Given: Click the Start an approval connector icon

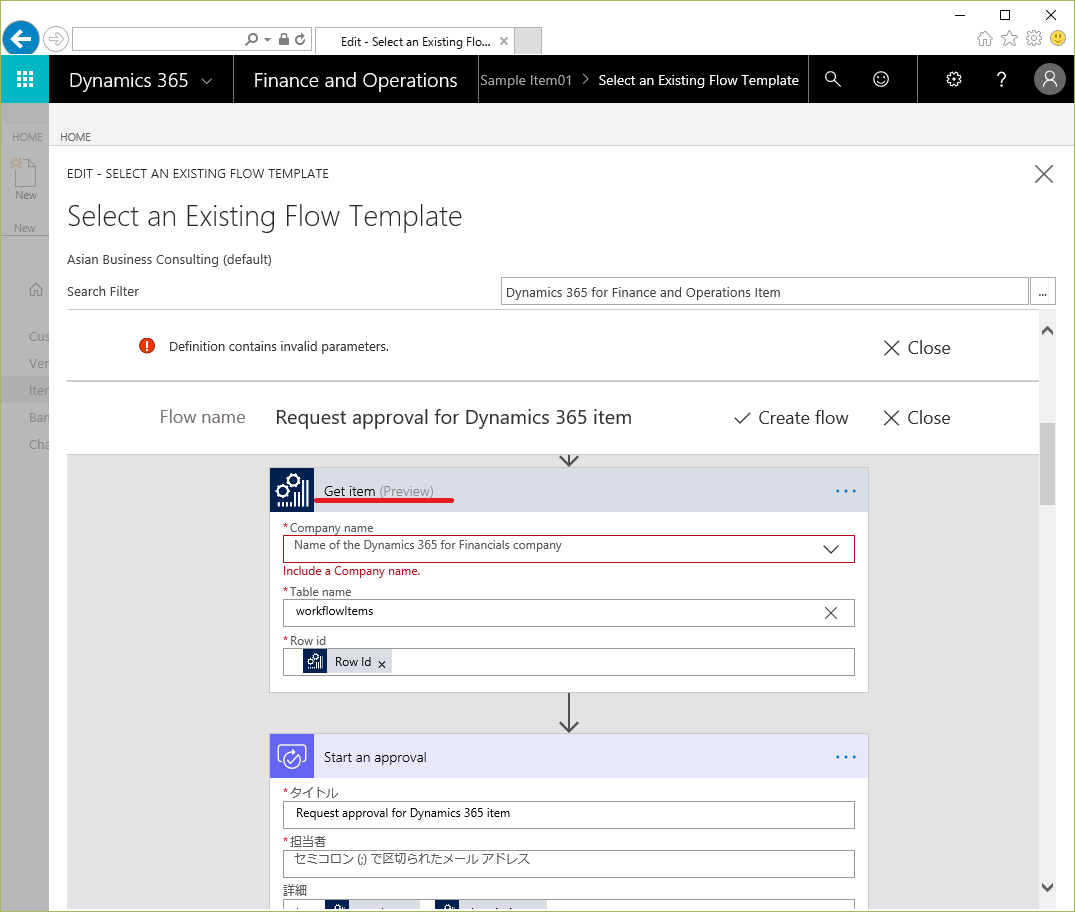Looking at the screenshot, I should 292,756.
